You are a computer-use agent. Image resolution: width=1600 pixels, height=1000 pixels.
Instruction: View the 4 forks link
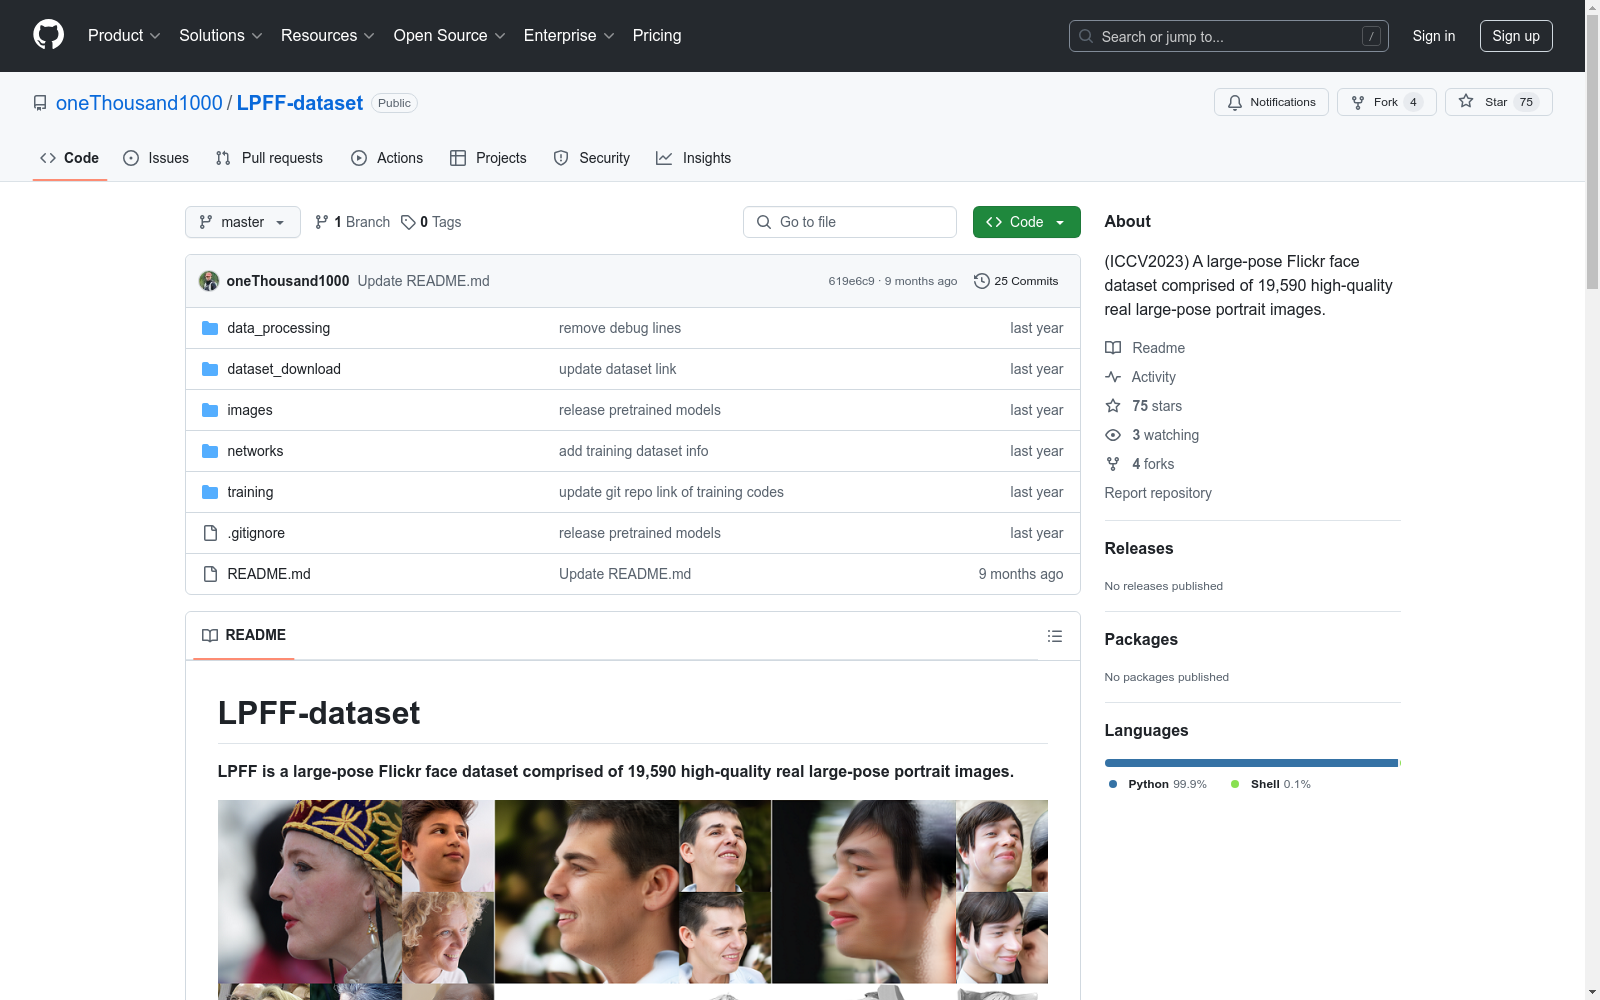pos(1140,464)
